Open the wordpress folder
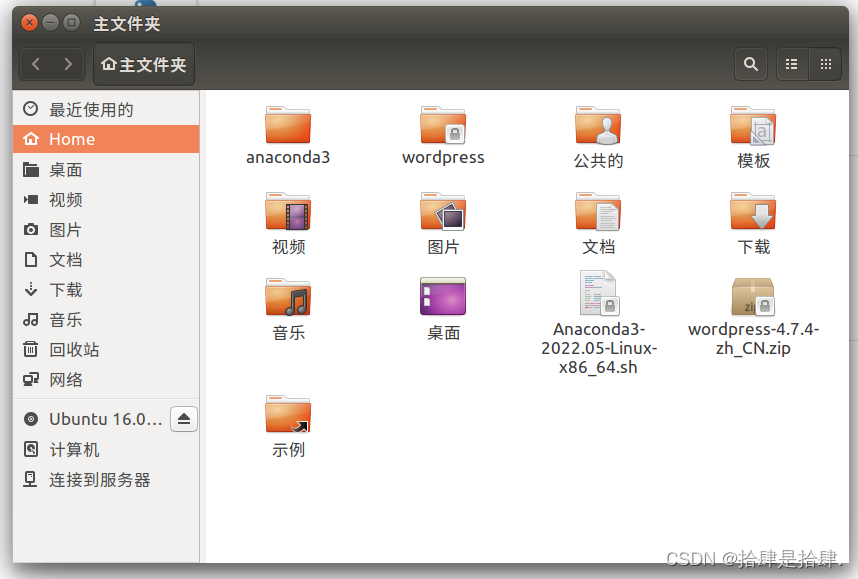Image resolution: width=858 pixels, height=579 pixels. [x=443, y=128]
